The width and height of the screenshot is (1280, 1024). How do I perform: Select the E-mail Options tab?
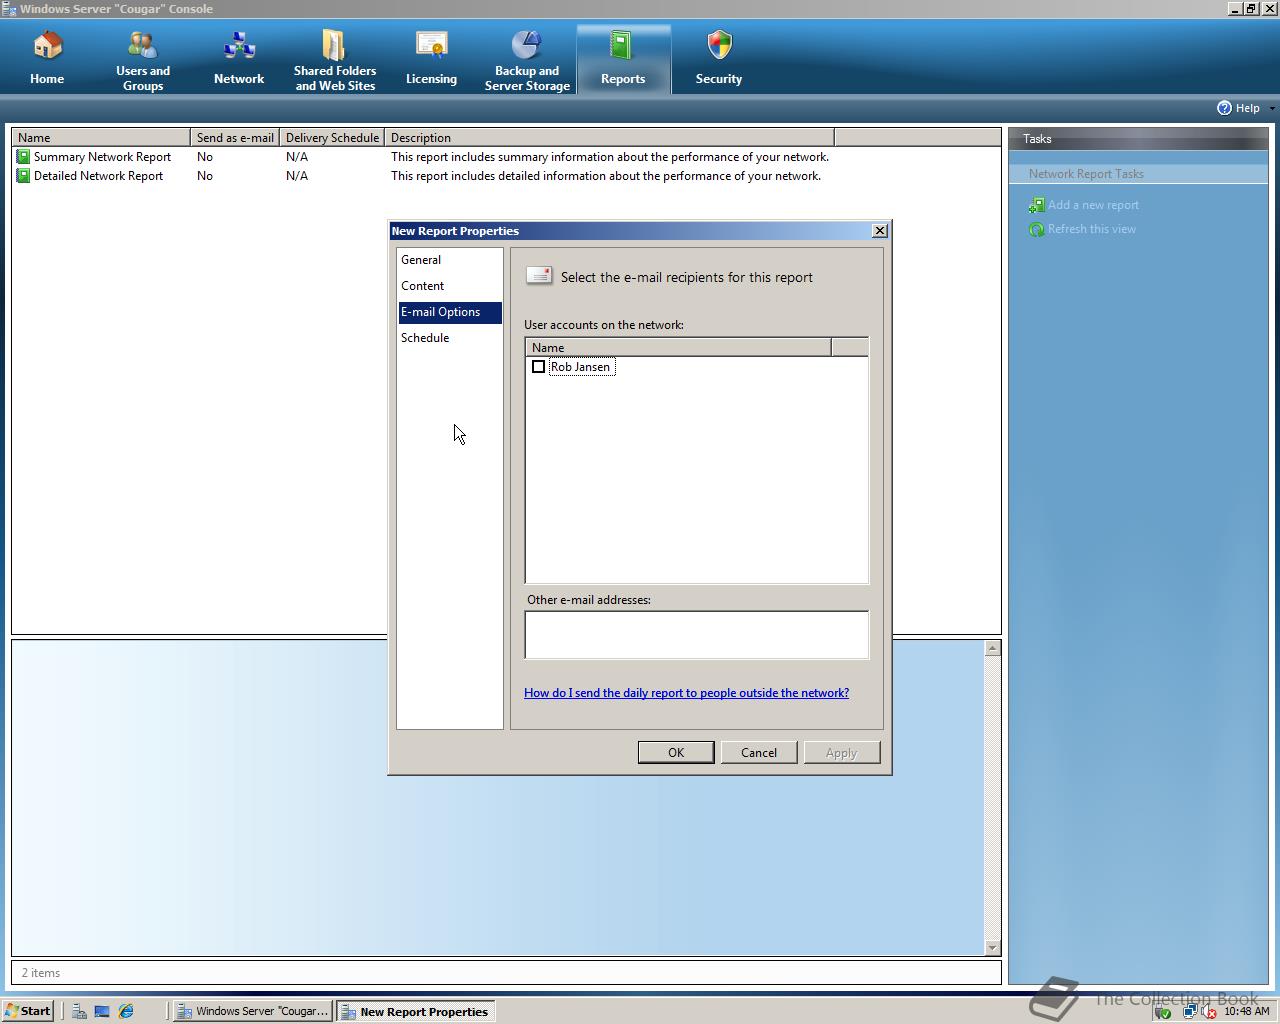[449, 312]
